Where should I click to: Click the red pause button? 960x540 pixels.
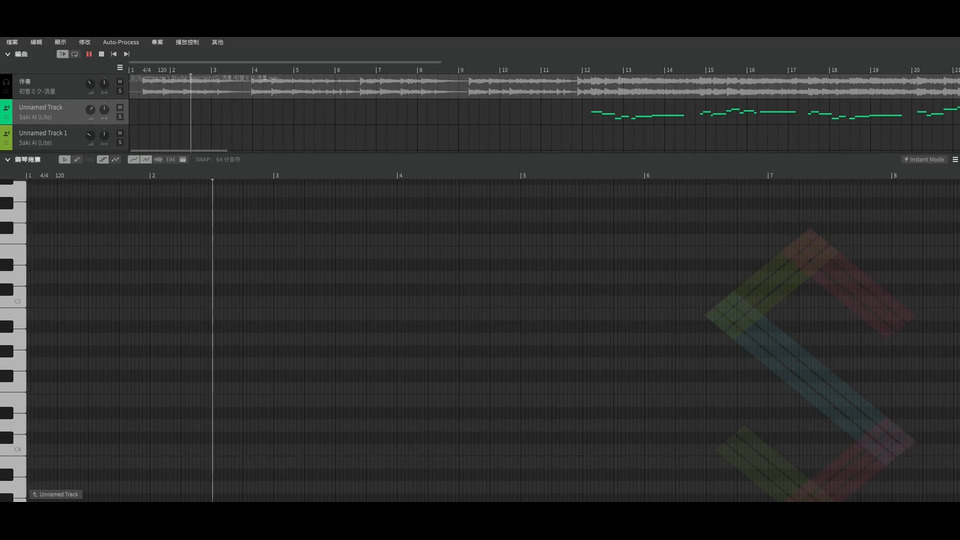[x=89, y=54]
